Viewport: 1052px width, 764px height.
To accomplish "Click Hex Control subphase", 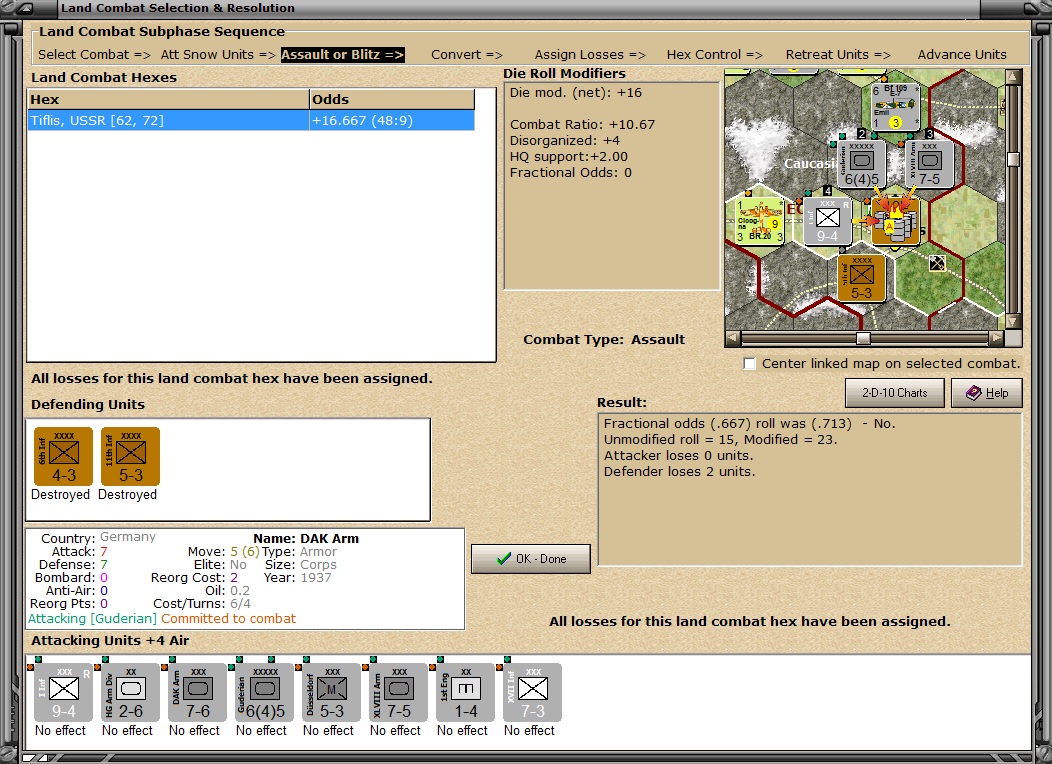I will [714, 54].
